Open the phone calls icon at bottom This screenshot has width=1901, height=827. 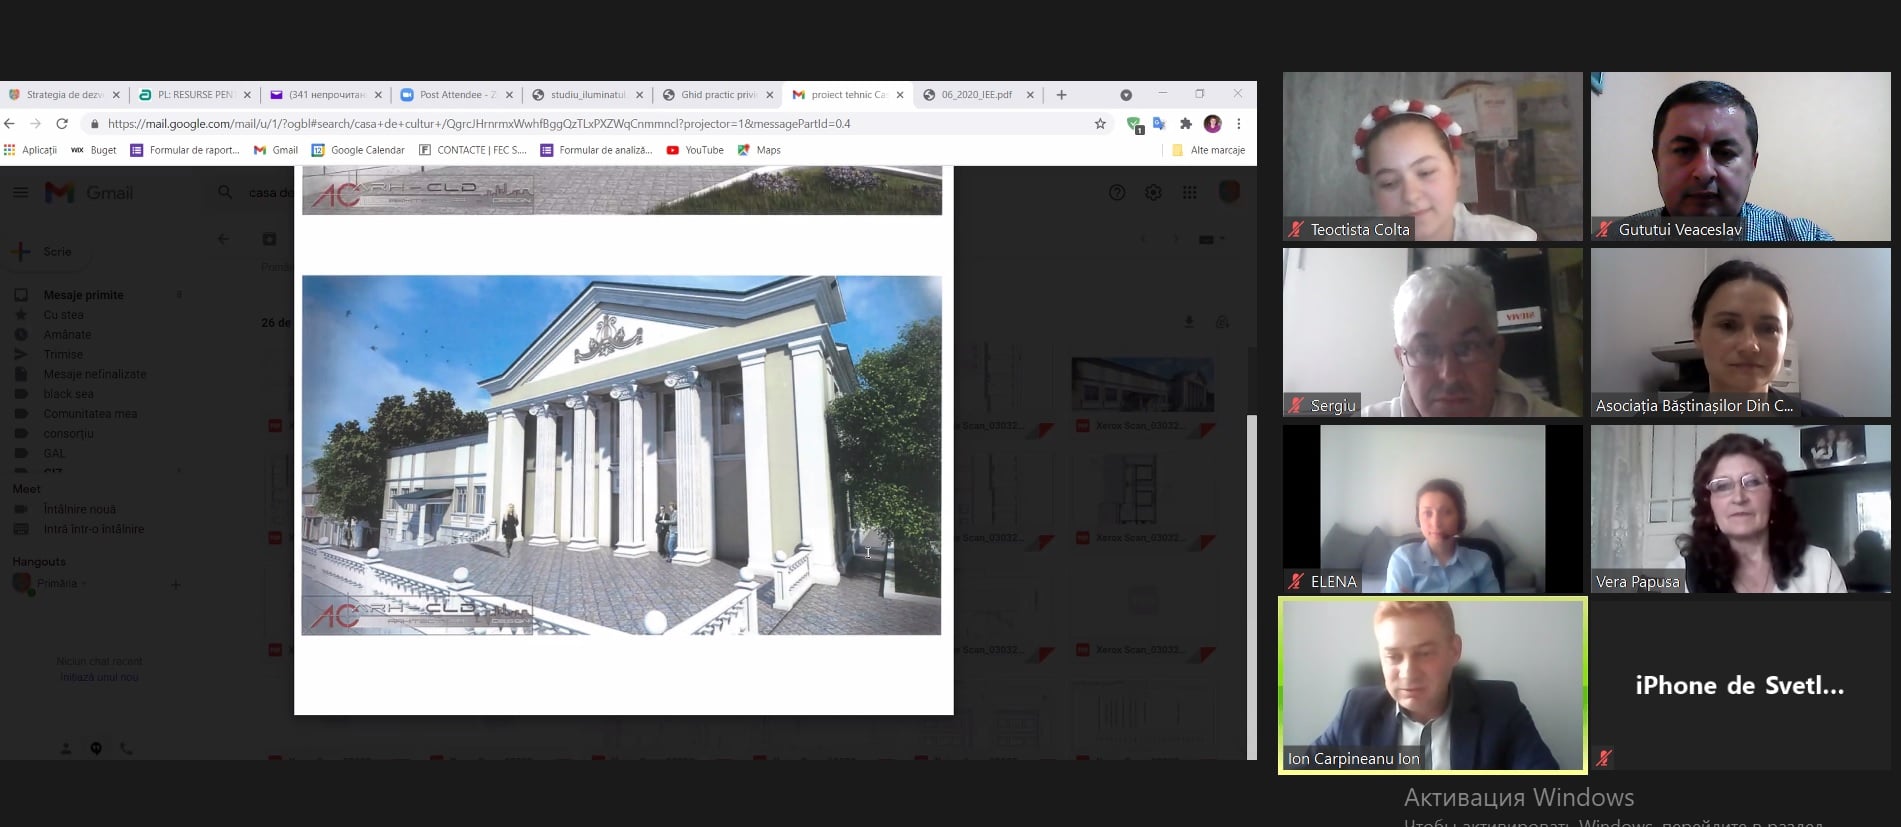126,748
